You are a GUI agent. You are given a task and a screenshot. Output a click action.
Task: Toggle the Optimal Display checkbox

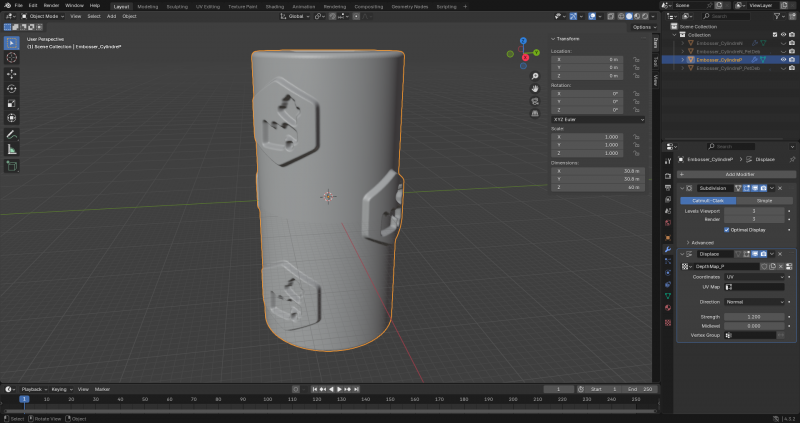(727, 229)
